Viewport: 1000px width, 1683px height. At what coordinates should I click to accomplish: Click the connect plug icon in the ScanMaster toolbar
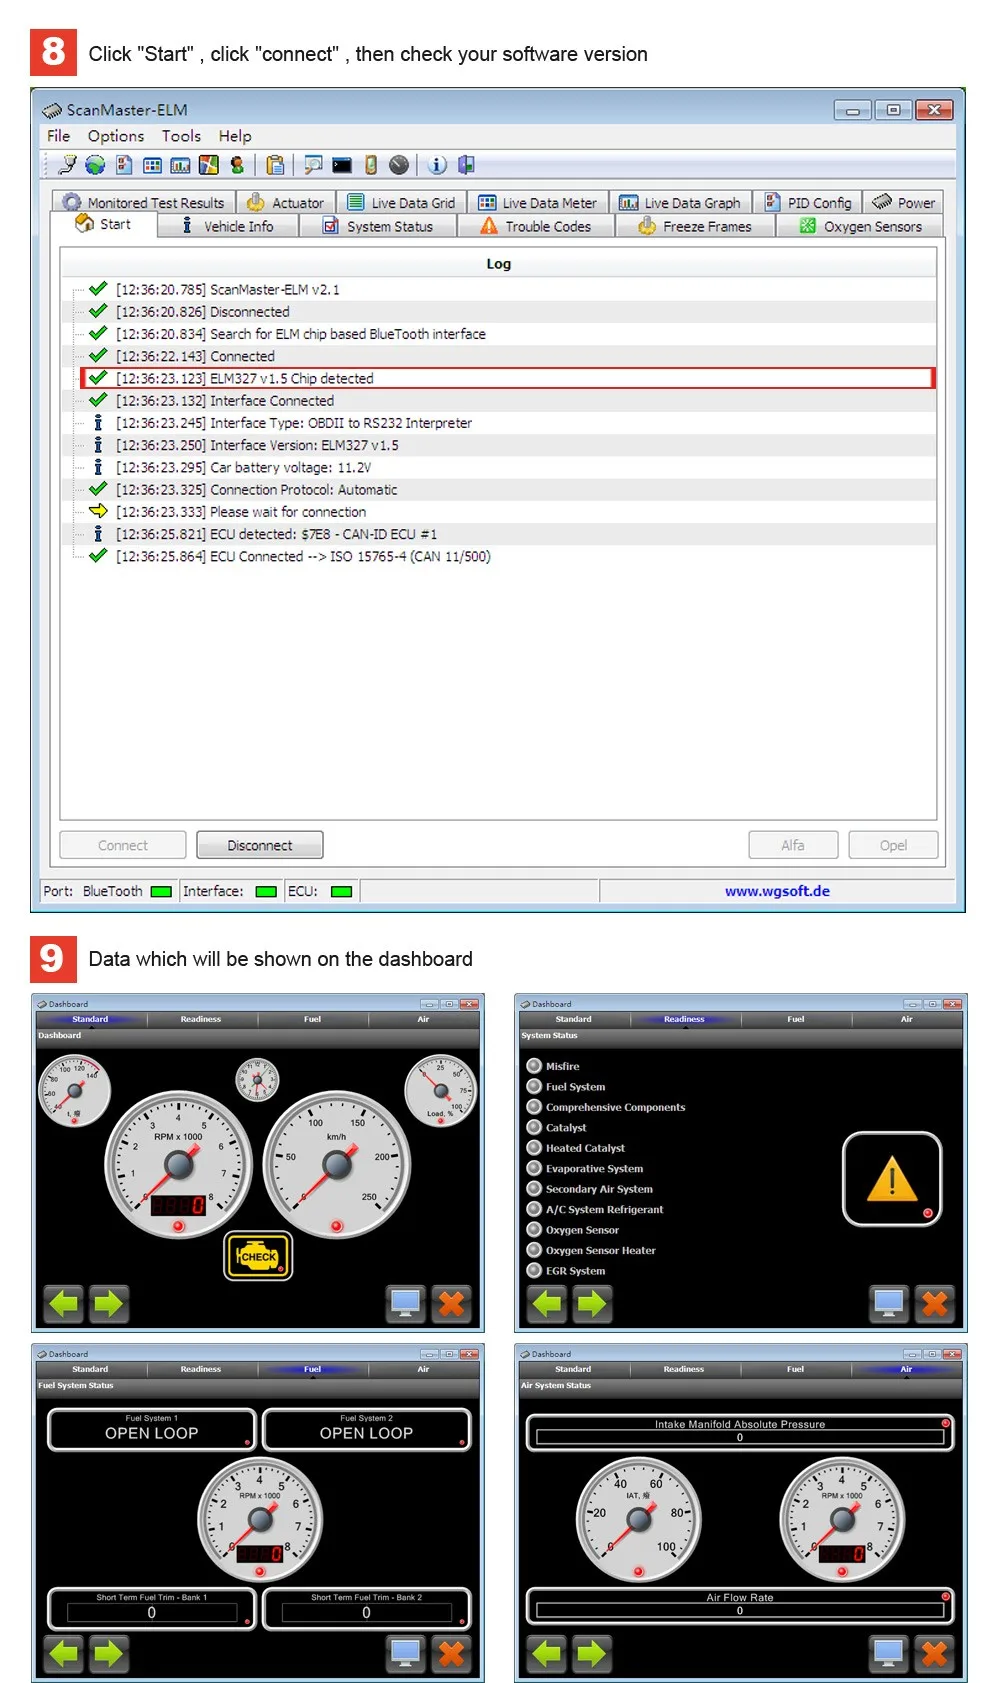[x=67, y=165]
